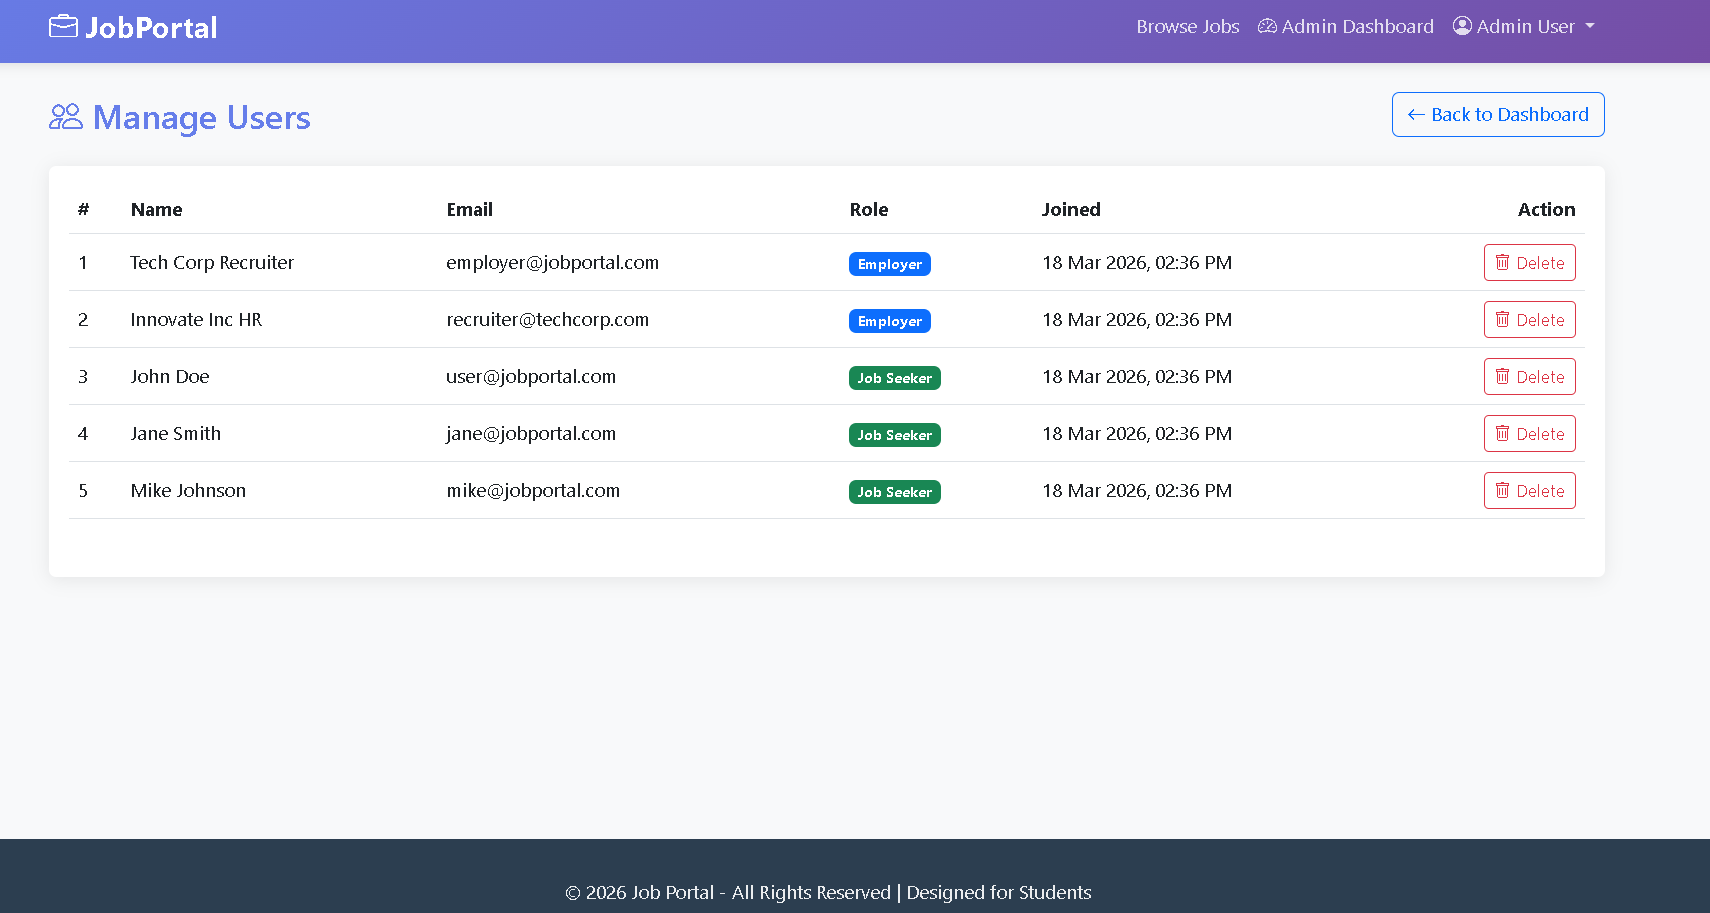This screenshot has width=1710, height=913.
Task: Click email recruiter@techcorp.com
Action: click(x=548, y=320)
